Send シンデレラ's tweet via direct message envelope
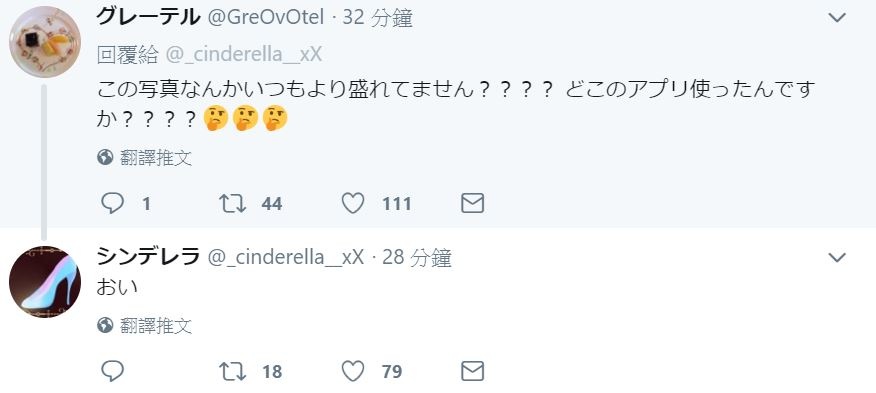This screenshot has width=876, height=393. (x=473, y=371)
